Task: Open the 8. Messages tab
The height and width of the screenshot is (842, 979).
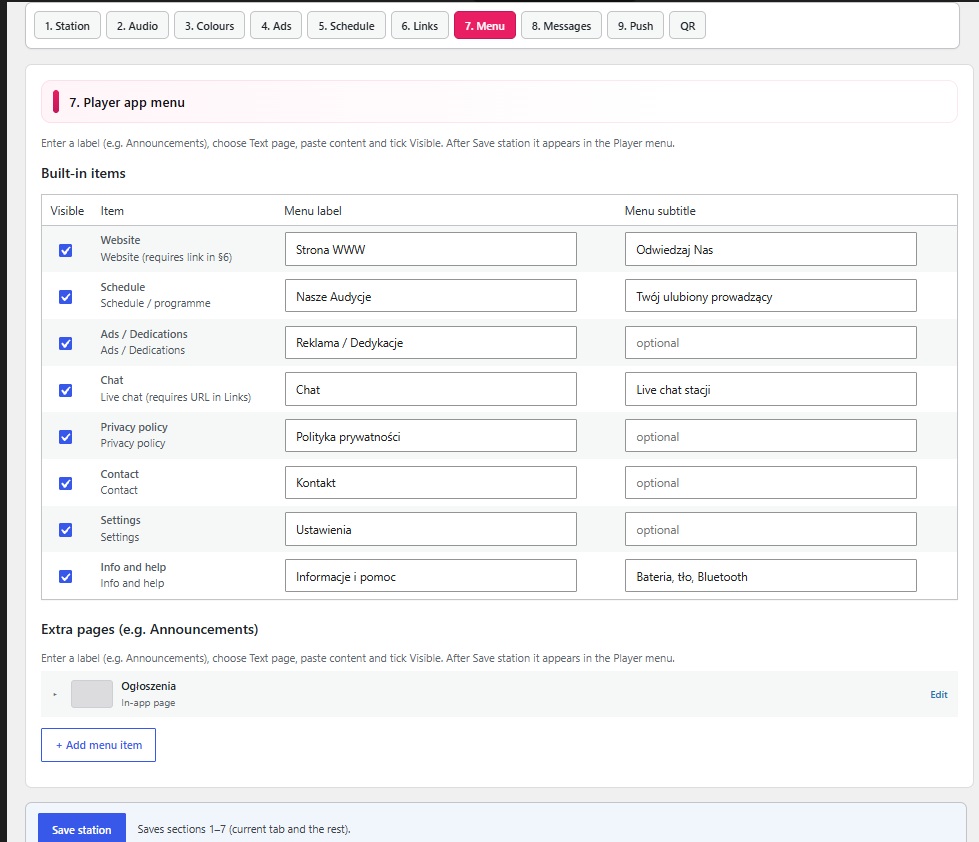Action: (561, 26)
